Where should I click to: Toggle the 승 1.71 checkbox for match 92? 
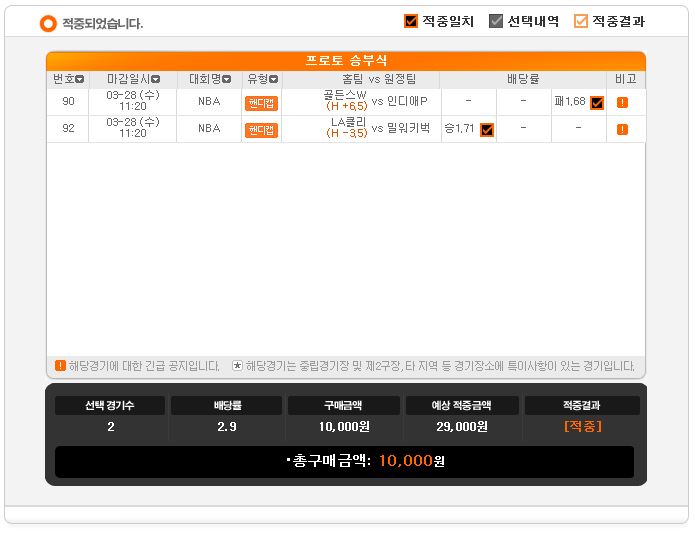[x=487, y=130]
